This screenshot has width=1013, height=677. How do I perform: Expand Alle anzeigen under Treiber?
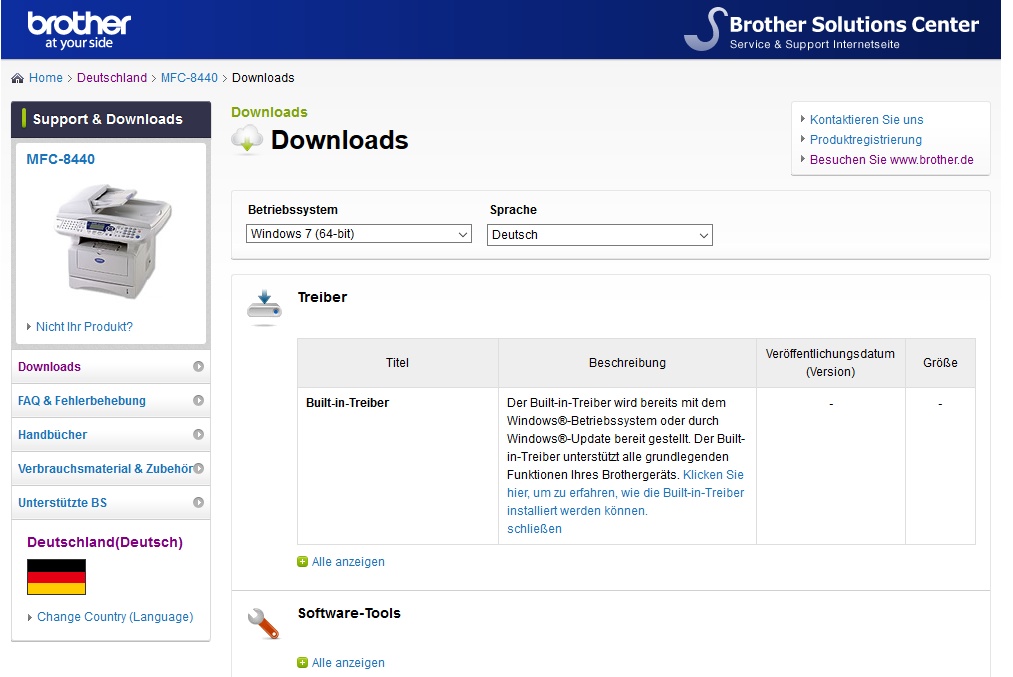point(348,562)
